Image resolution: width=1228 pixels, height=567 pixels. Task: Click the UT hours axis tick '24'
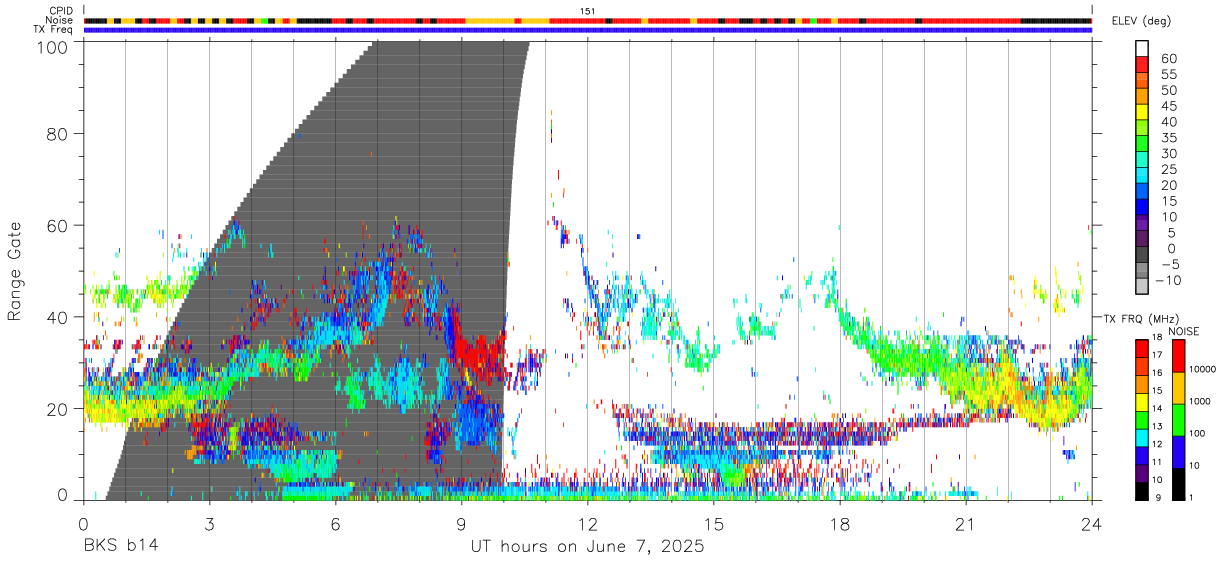1091,524
